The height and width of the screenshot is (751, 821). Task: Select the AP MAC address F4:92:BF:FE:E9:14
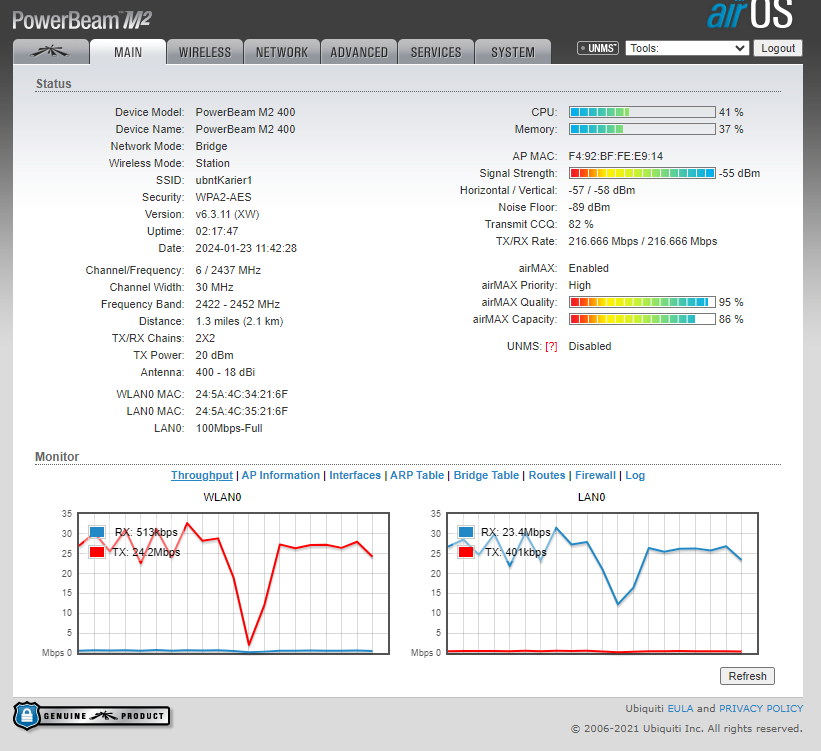click(x=616, y=156)
